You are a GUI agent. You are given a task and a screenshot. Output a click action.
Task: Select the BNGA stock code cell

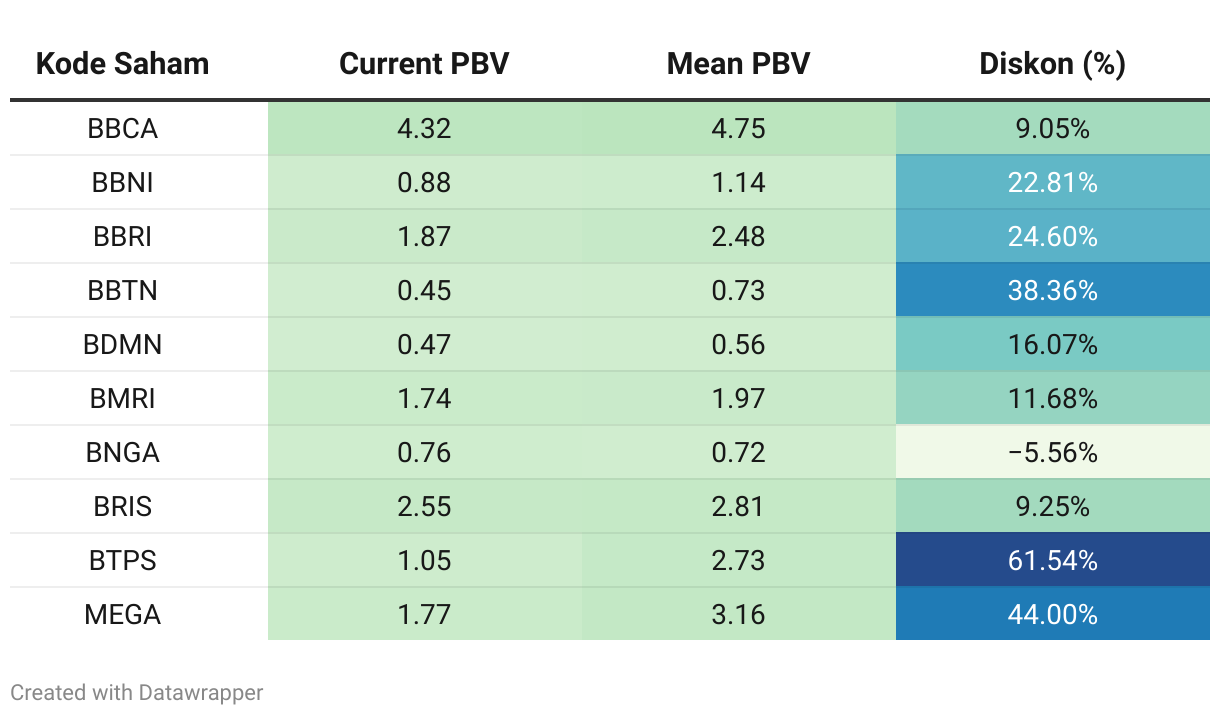pyautogui.click(x=122, y=452)
